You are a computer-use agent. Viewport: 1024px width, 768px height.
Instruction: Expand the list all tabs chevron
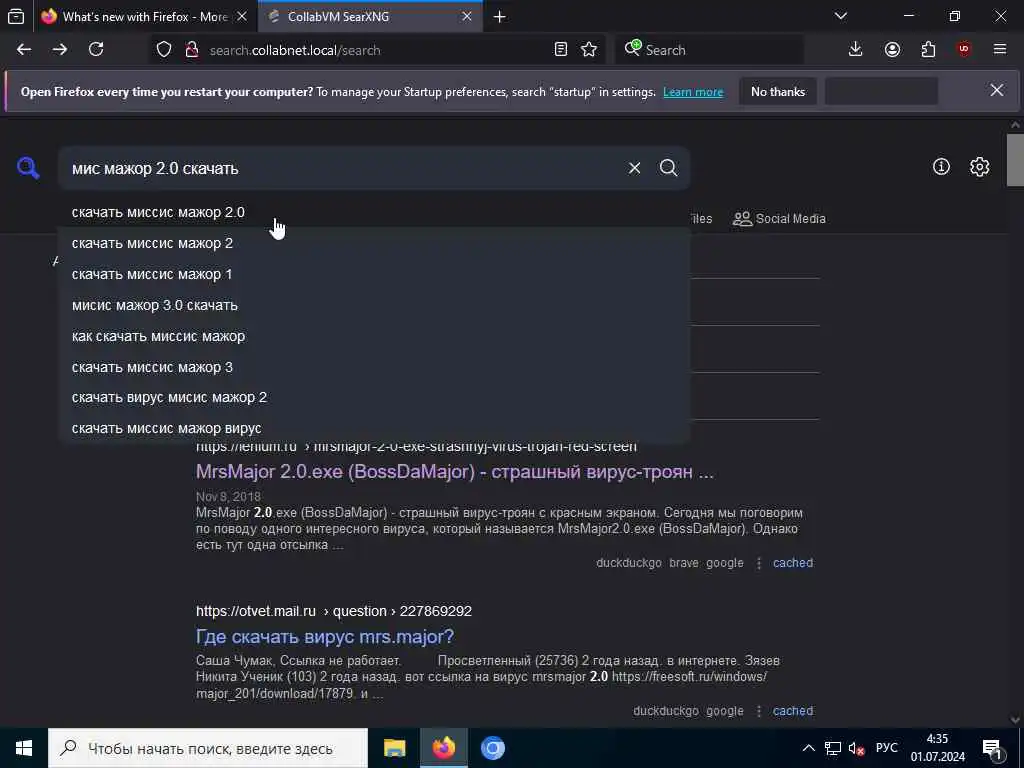tap(841, 16)
